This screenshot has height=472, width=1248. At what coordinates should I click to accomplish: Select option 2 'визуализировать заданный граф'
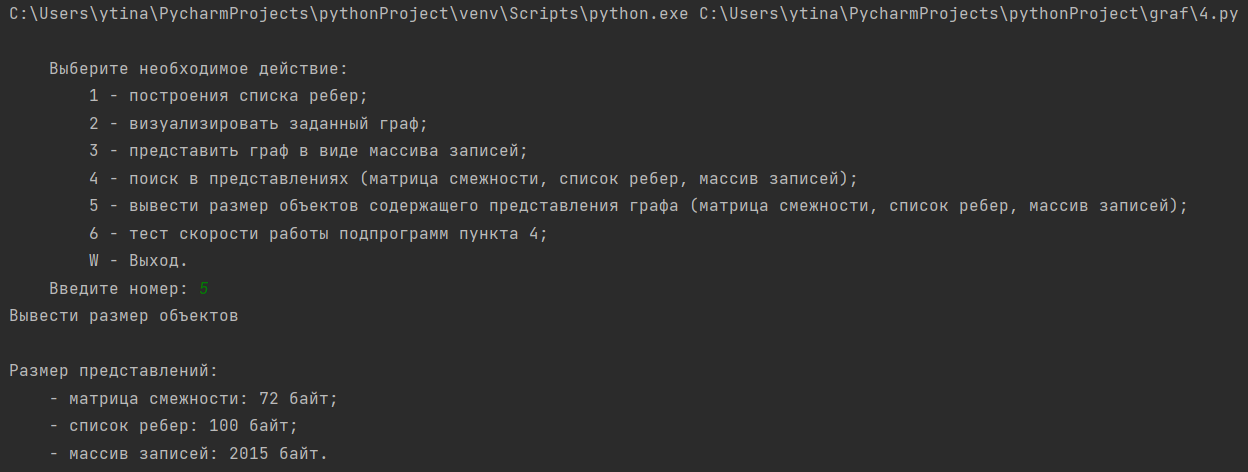click(259, 124)
